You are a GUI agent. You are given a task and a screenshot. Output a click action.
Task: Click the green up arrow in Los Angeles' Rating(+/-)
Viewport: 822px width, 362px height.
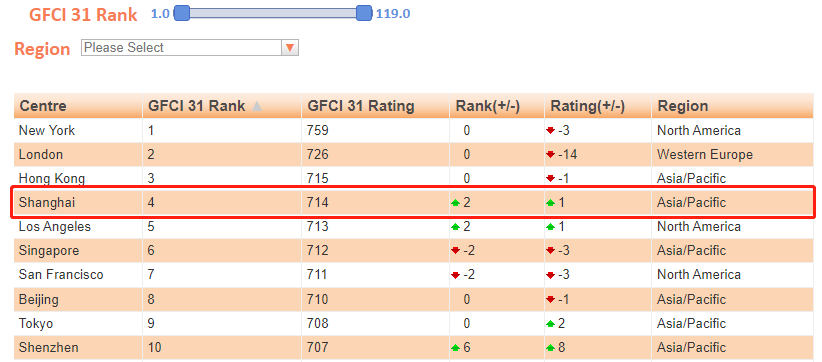(550, 227)
